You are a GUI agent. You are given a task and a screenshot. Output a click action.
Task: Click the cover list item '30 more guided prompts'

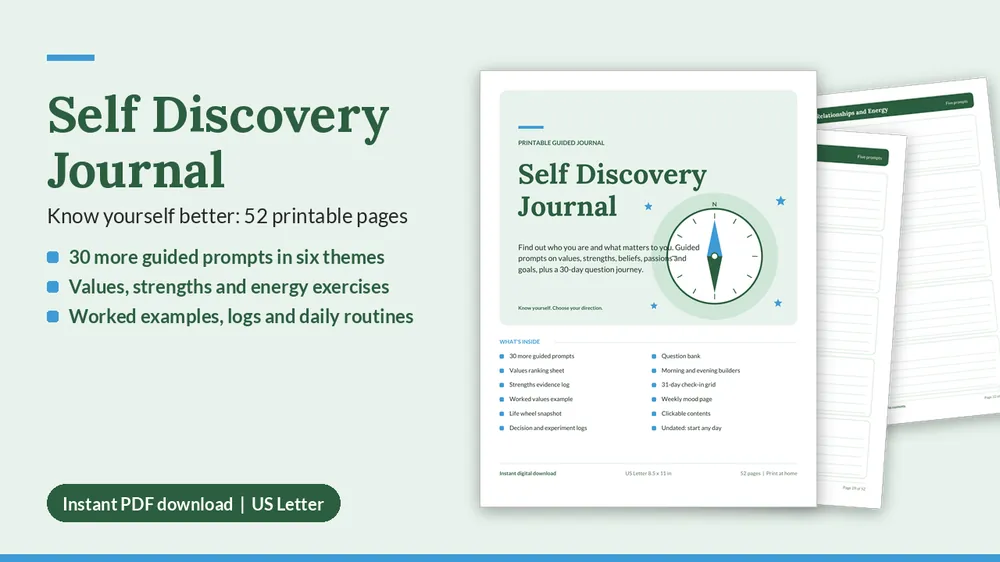click(x=541, y=356)
